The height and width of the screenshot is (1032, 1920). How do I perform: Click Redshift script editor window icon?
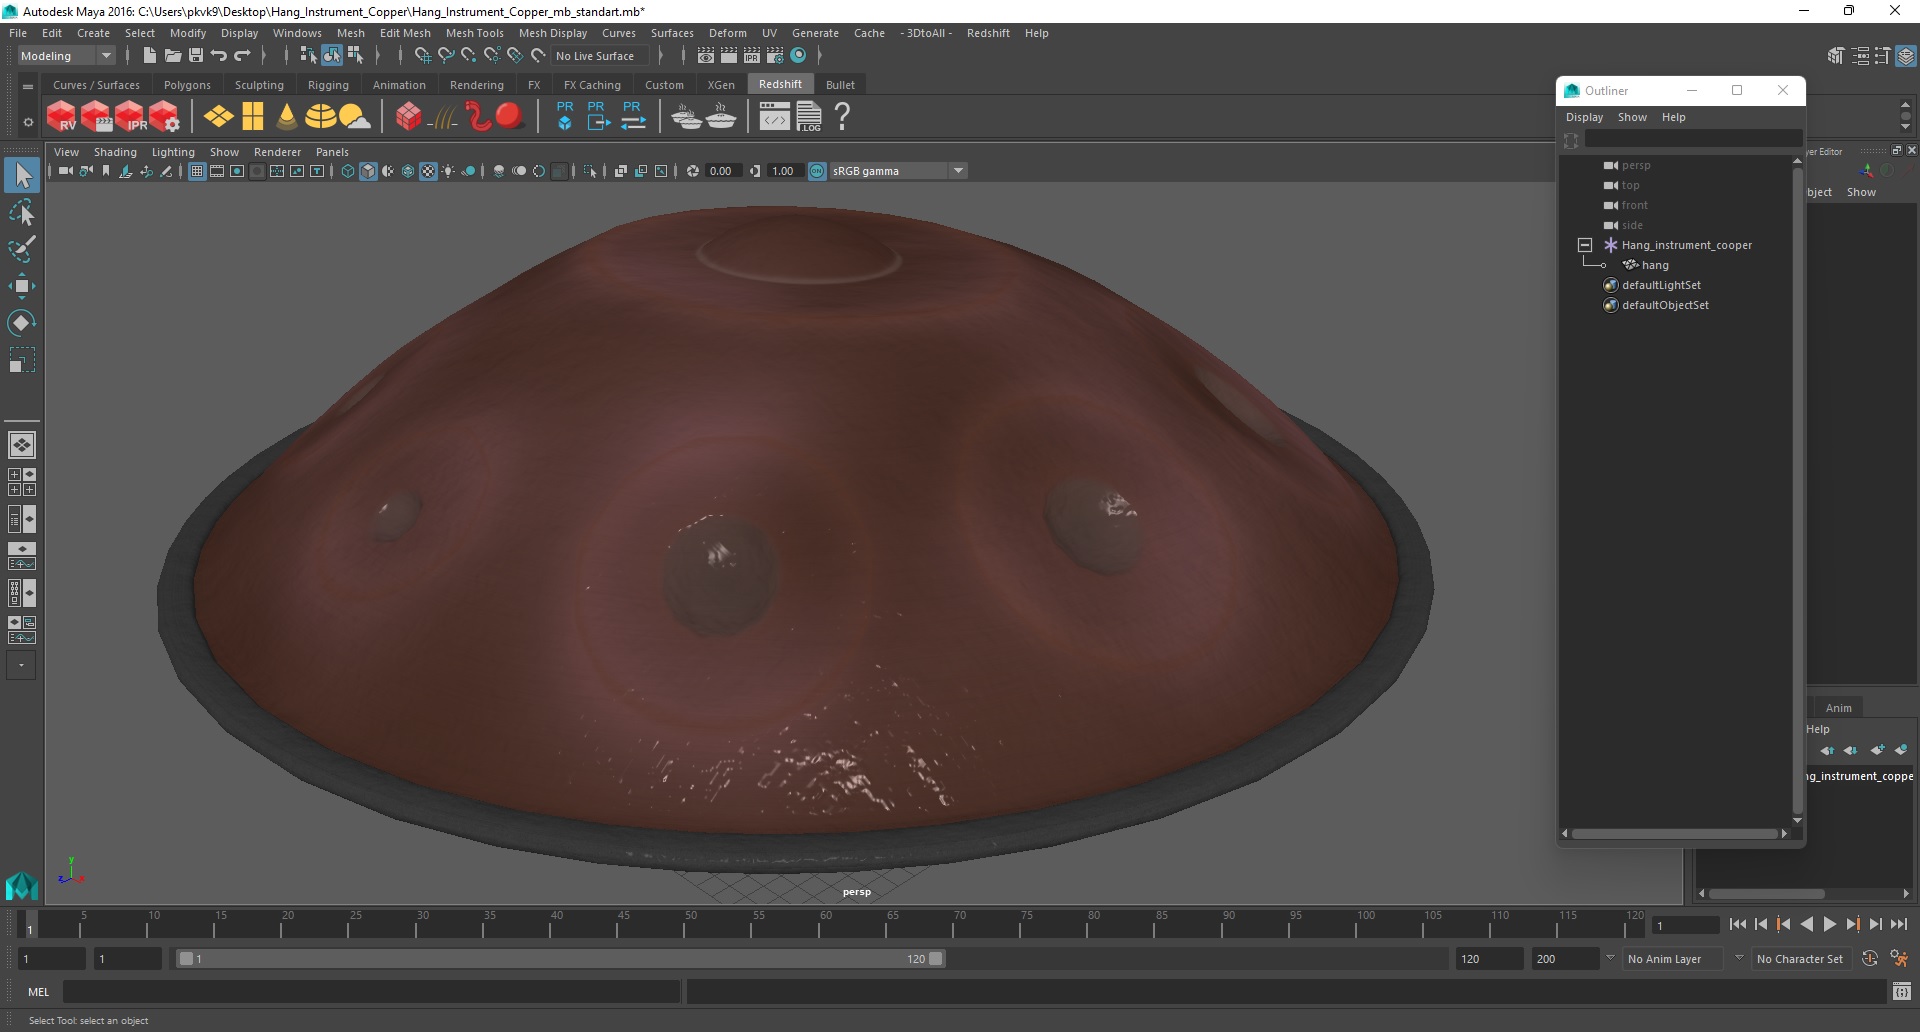tap(774, 117)
